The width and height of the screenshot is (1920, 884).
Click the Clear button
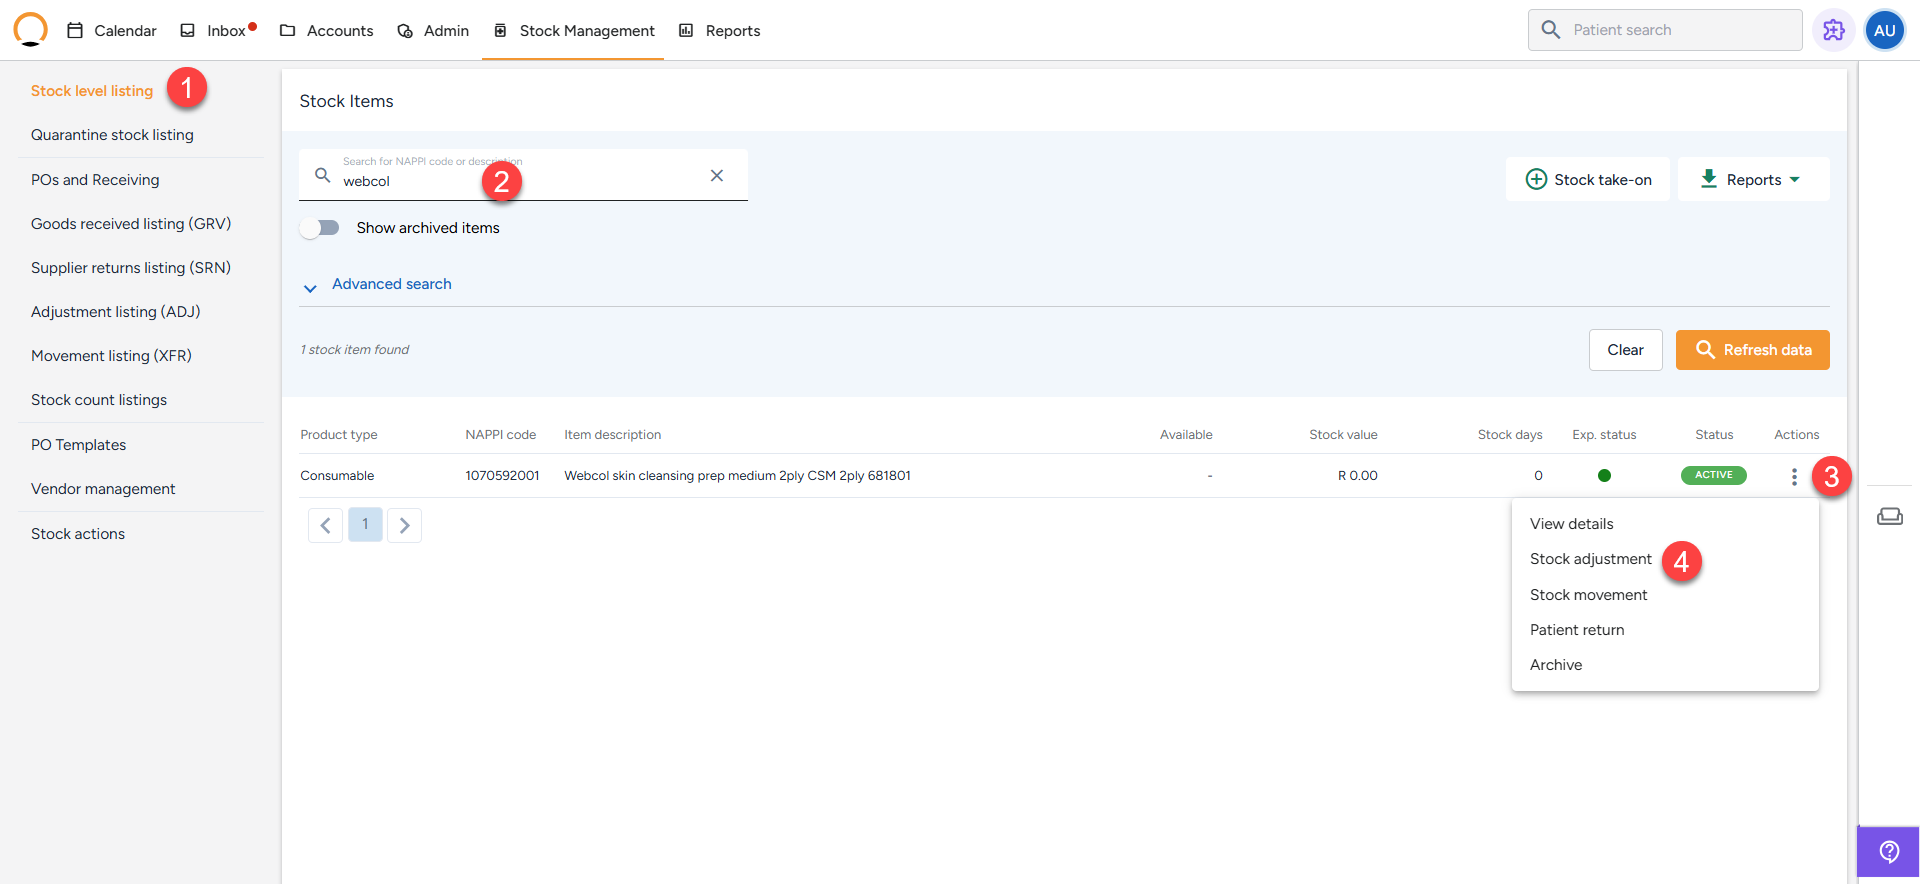[1625, 350]
